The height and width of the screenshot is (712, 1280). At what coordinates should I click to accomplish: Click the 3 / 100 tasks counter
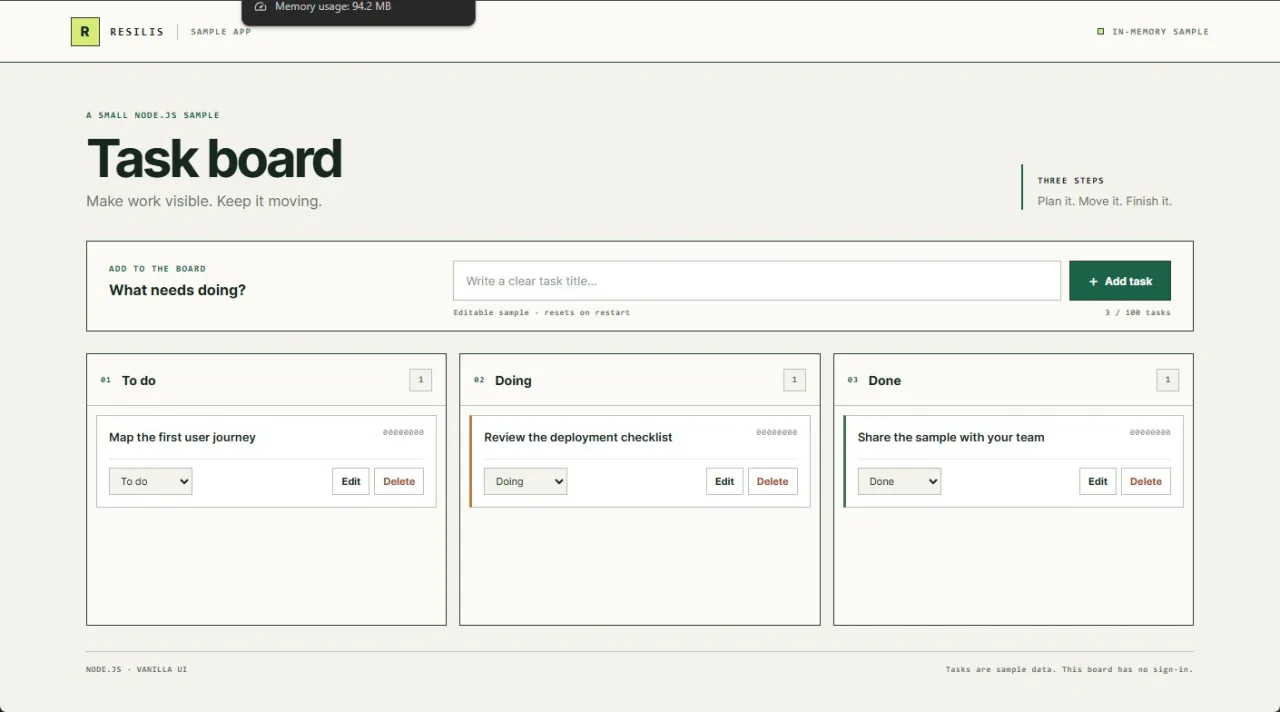click(x=1138, y=312)
